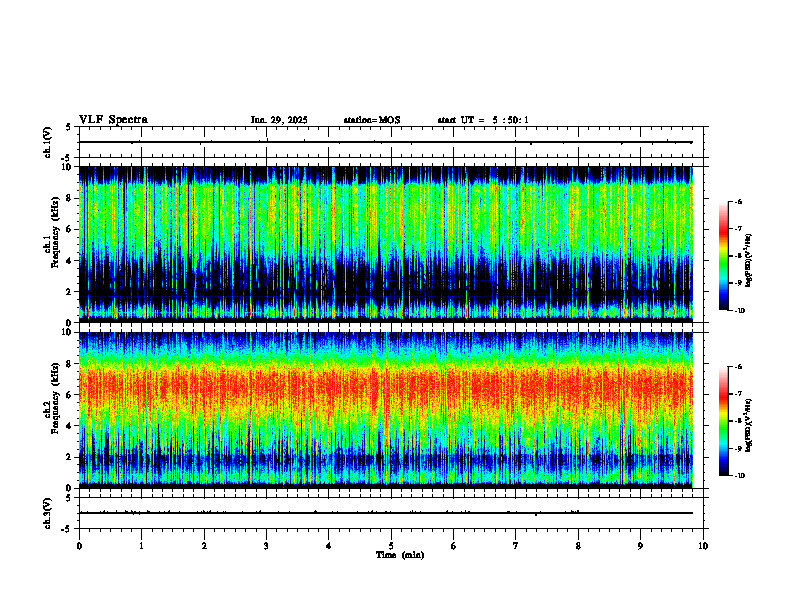Click the 6 kHz tick label of ch.1 spectrogram

(x=70, y=229)
